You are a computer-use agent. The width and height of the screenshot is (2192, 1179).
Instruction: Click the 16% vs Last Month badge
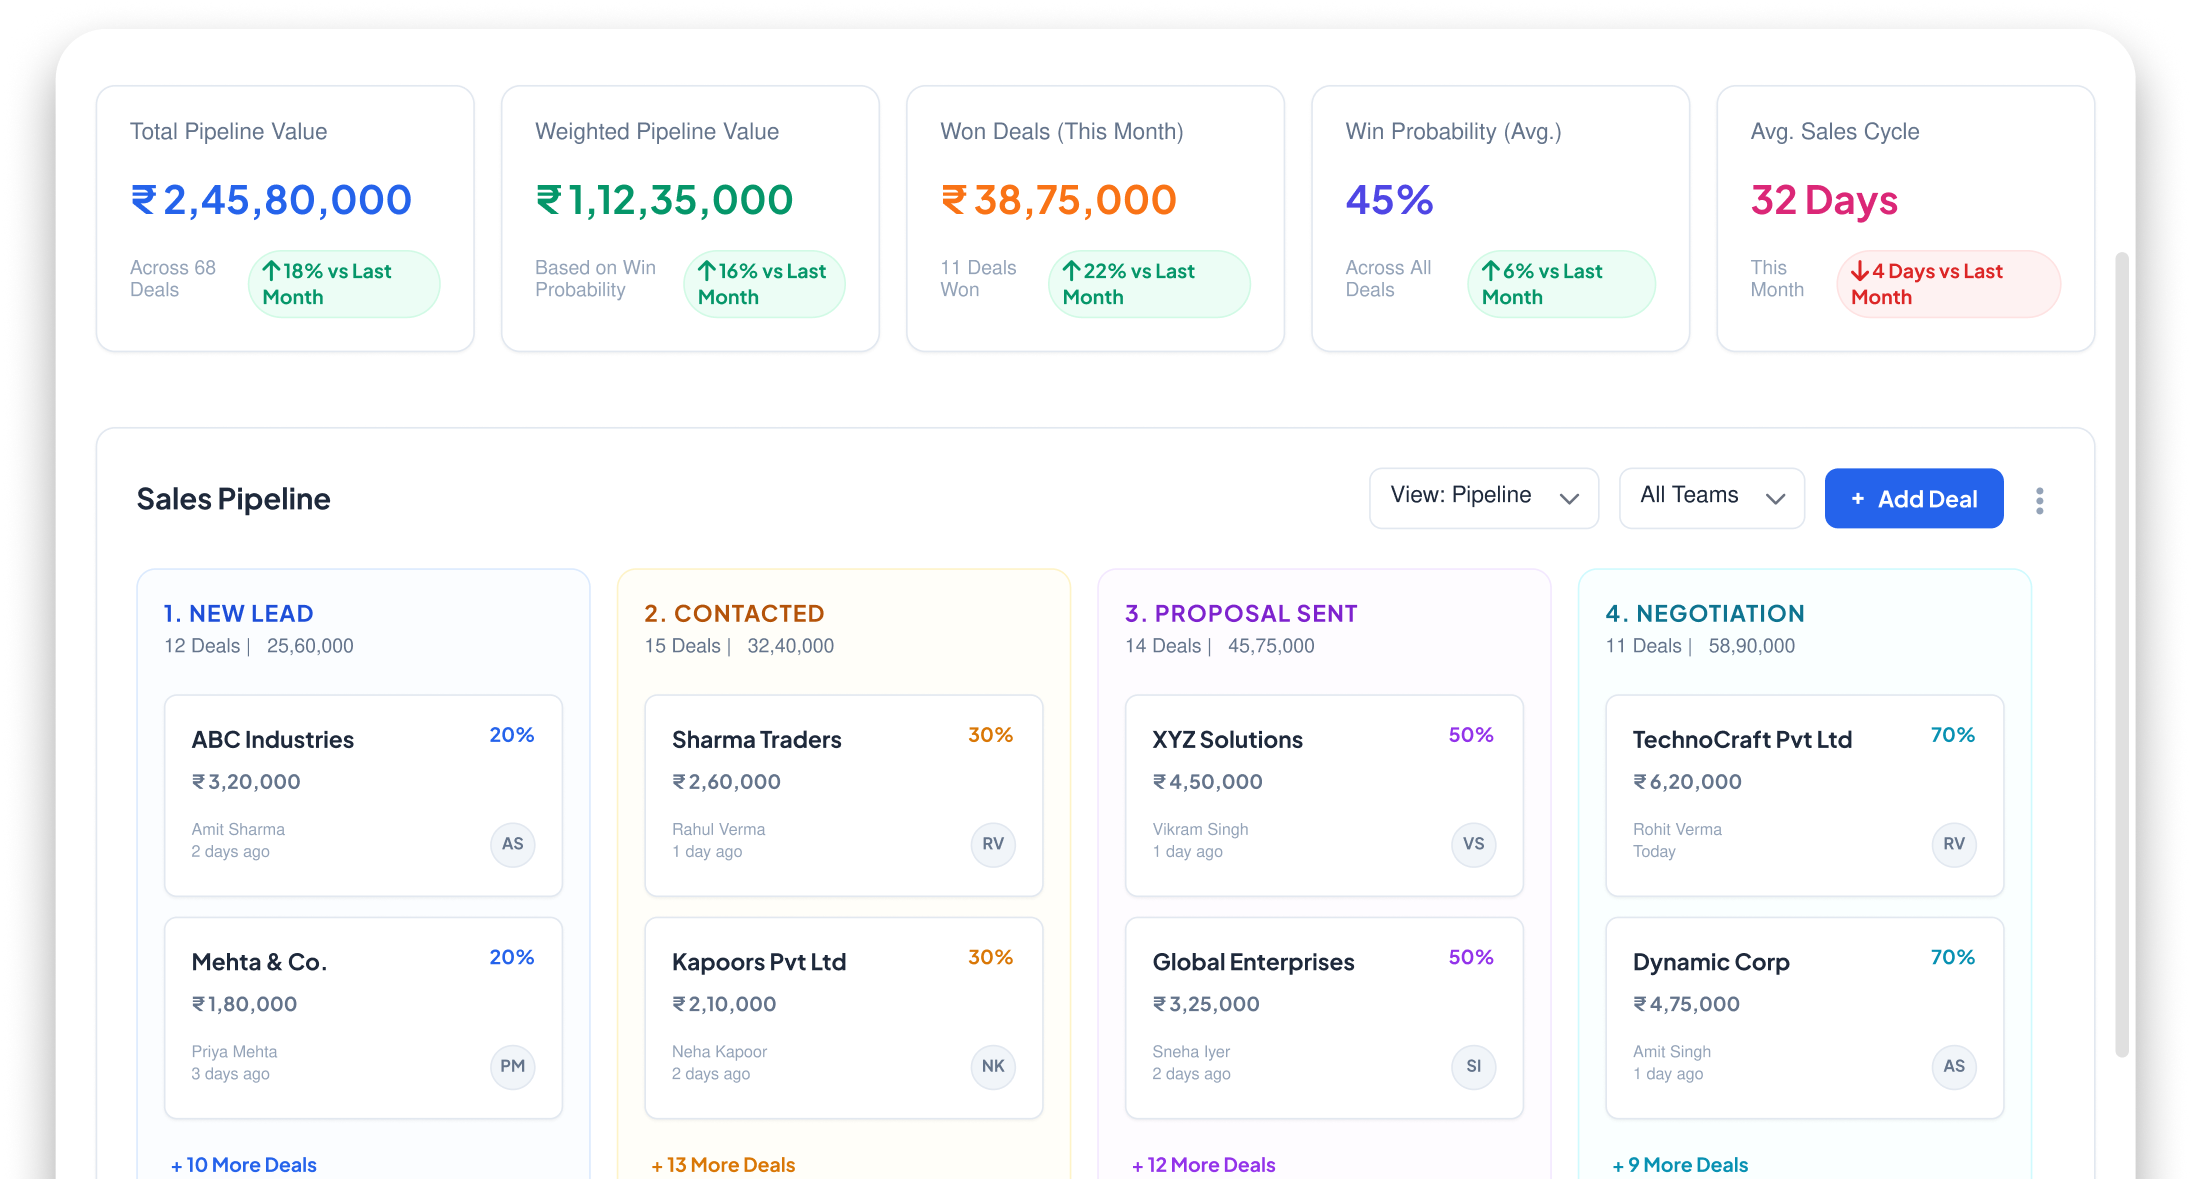pos(764,284)
